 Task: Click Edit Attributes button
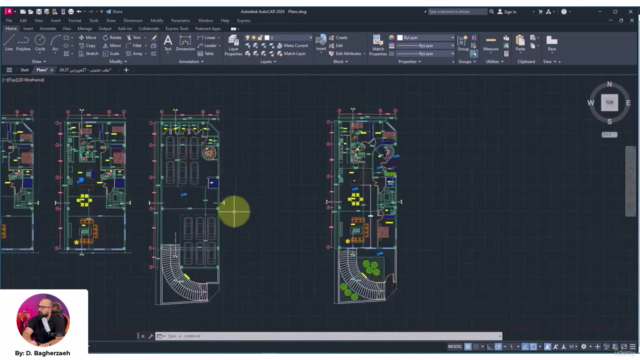tap(345, 53)
